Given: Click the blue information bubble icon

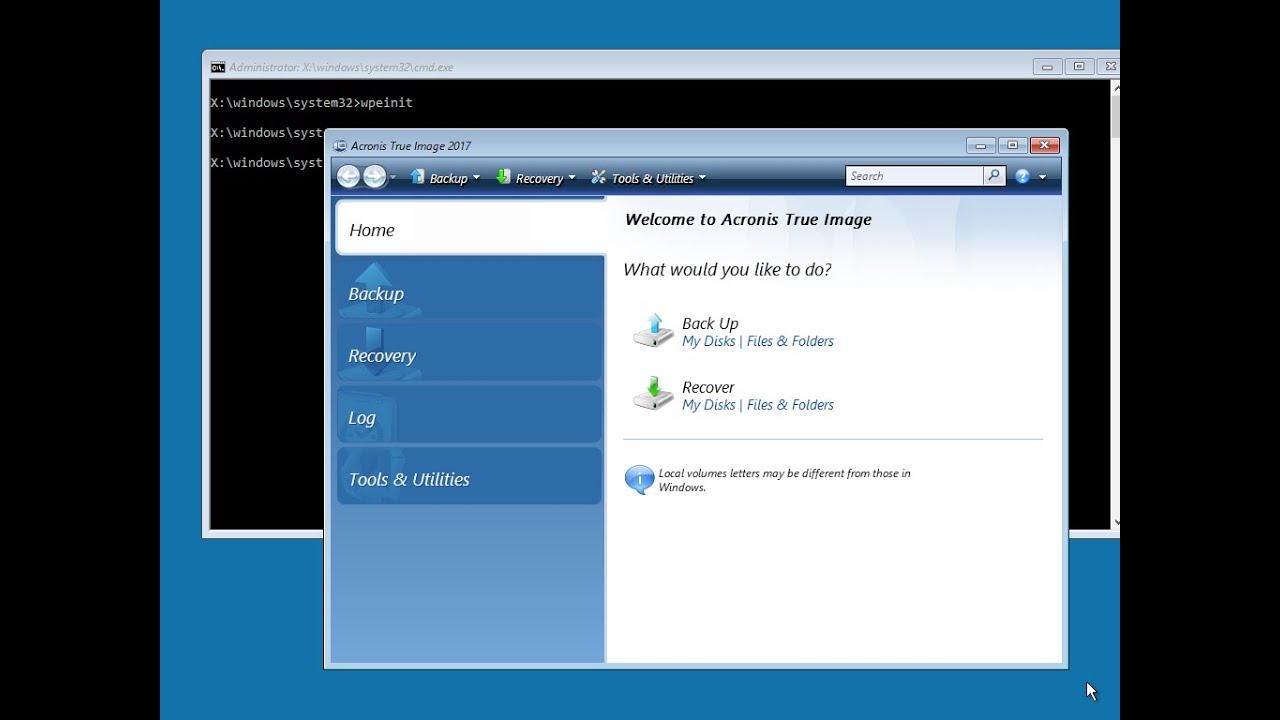Looking at the screenshot, I should click(639, 480).
